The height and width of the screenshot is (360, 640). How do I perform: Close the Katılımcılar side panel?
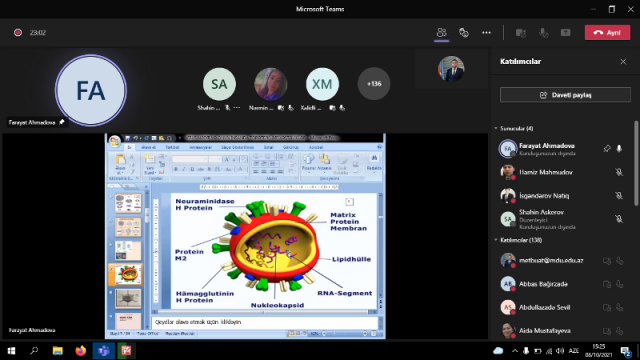pos(623,62)
